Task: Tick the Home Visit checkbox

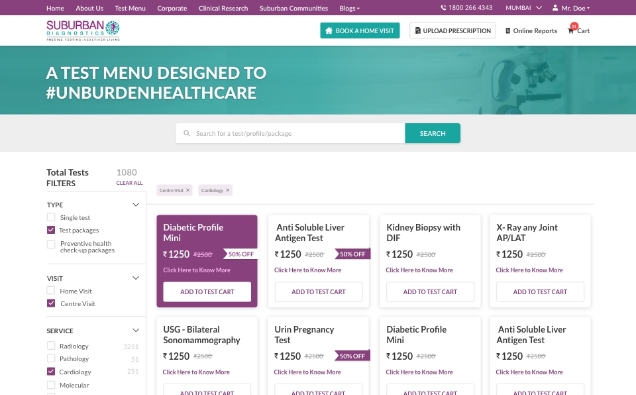Action: click(51, 291)
